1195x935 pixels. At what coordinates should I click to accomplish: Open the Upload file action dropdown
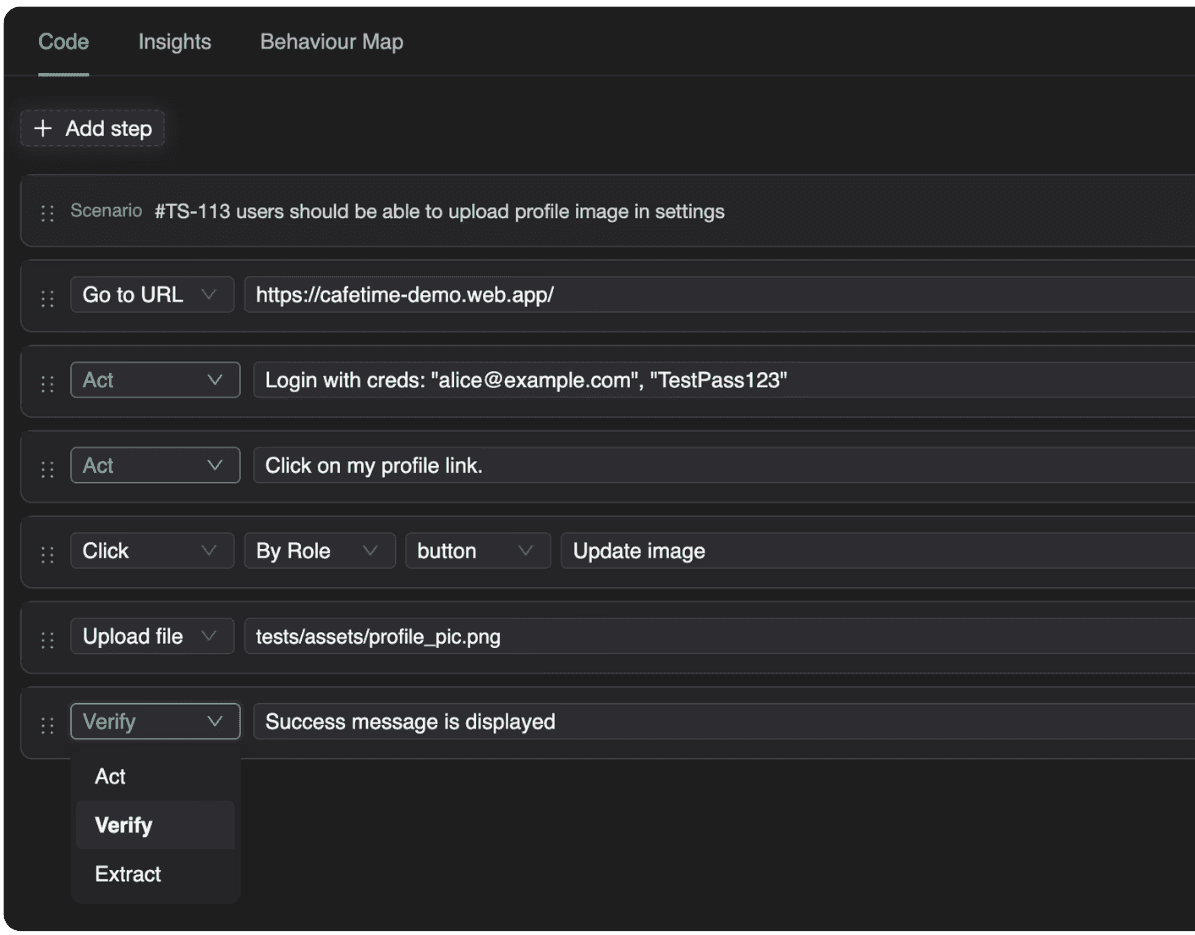click(151, 637)
